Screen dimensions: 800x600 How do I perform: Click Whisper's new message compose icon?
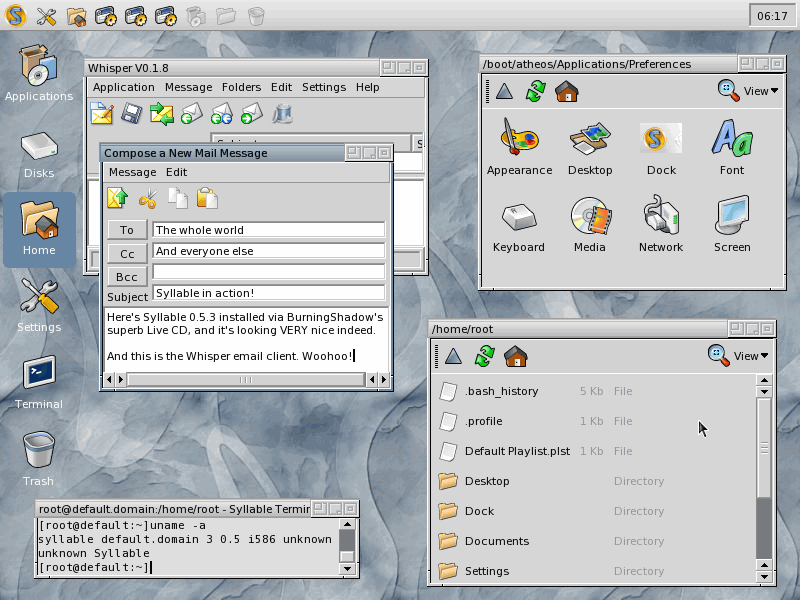102,113
